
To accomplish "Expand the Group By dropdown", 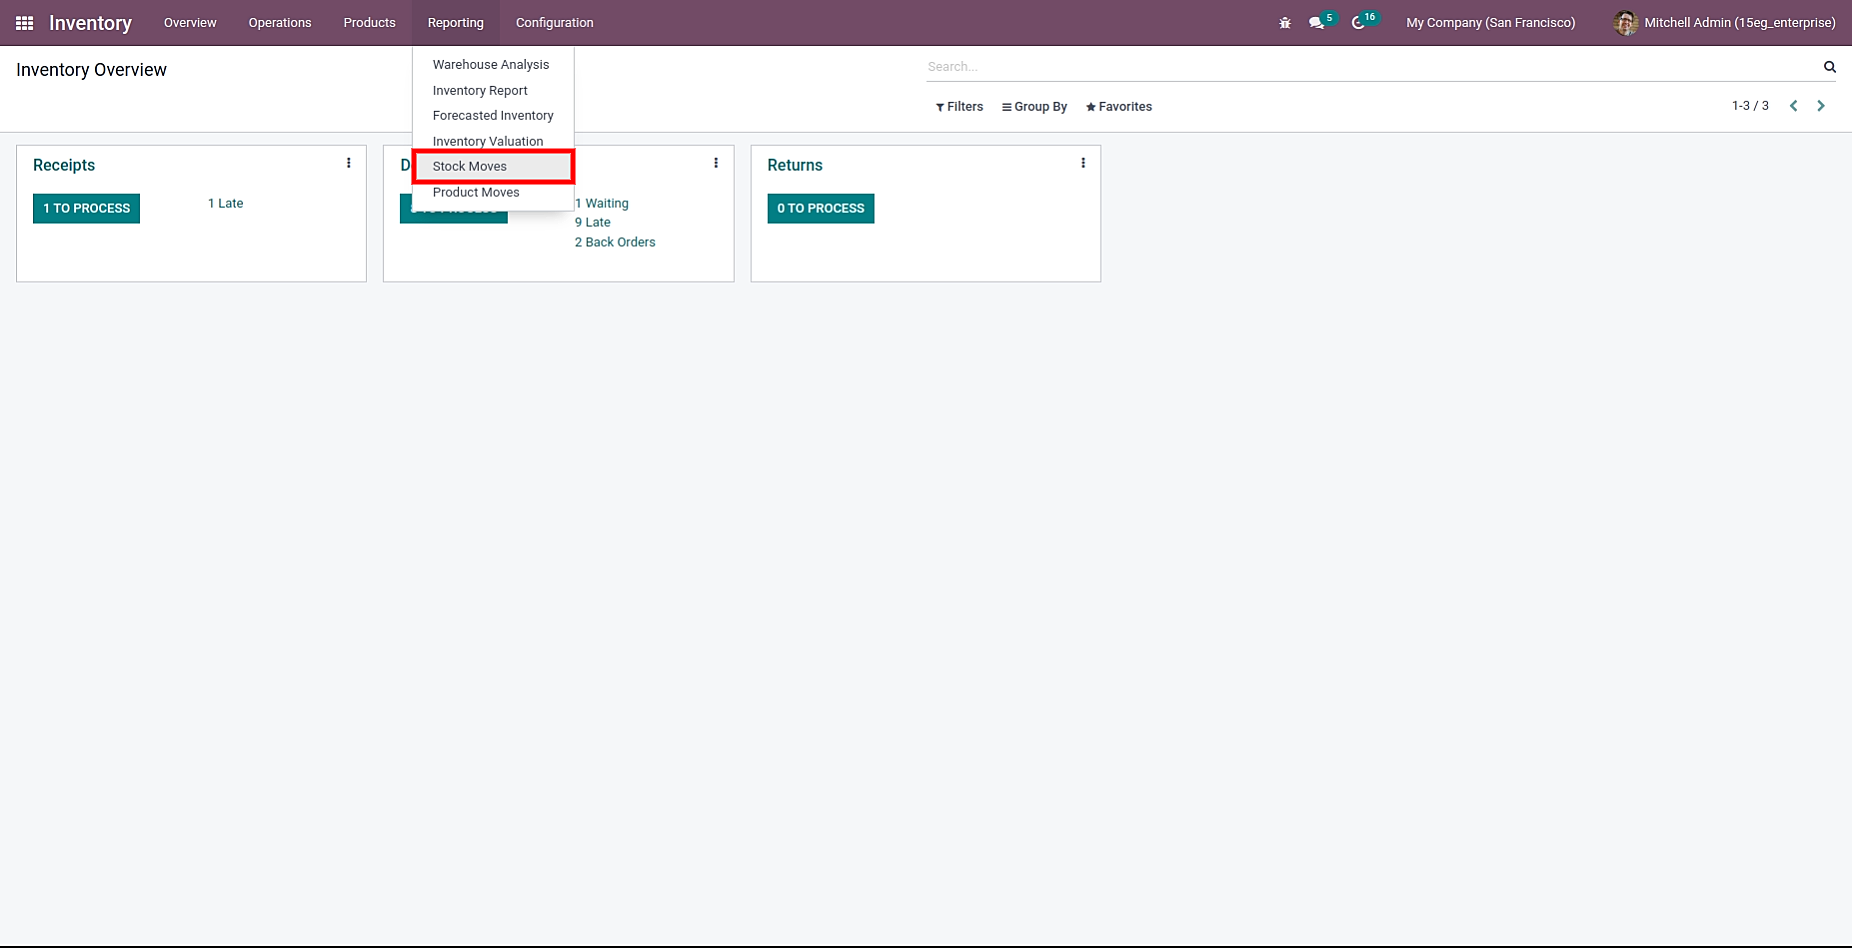I will click(1034, 107).
